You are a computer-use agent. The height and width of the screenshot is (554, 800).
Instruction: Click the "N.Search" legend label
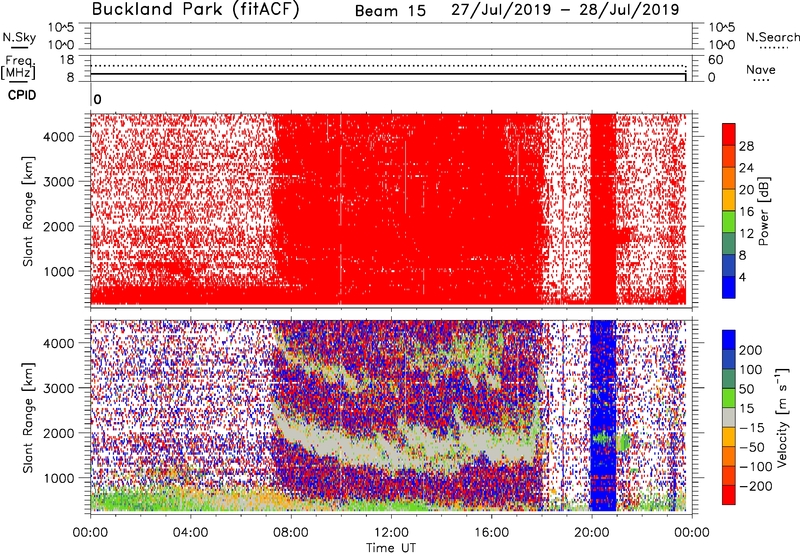pos(772,37)
